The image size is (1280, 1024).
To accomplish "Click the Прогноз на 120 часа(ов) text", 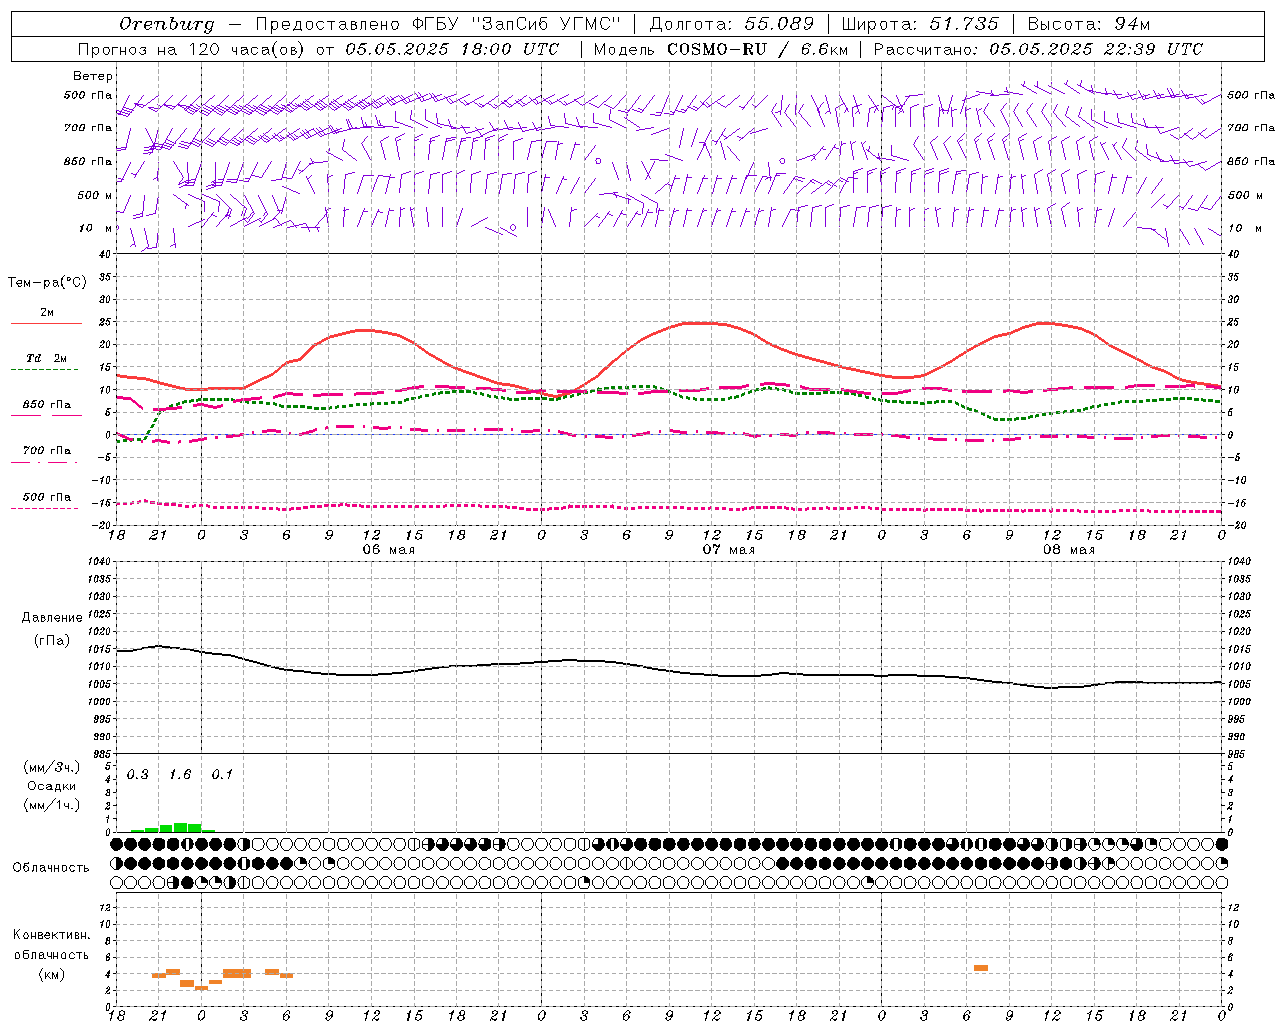I will [x=193, y=49].
